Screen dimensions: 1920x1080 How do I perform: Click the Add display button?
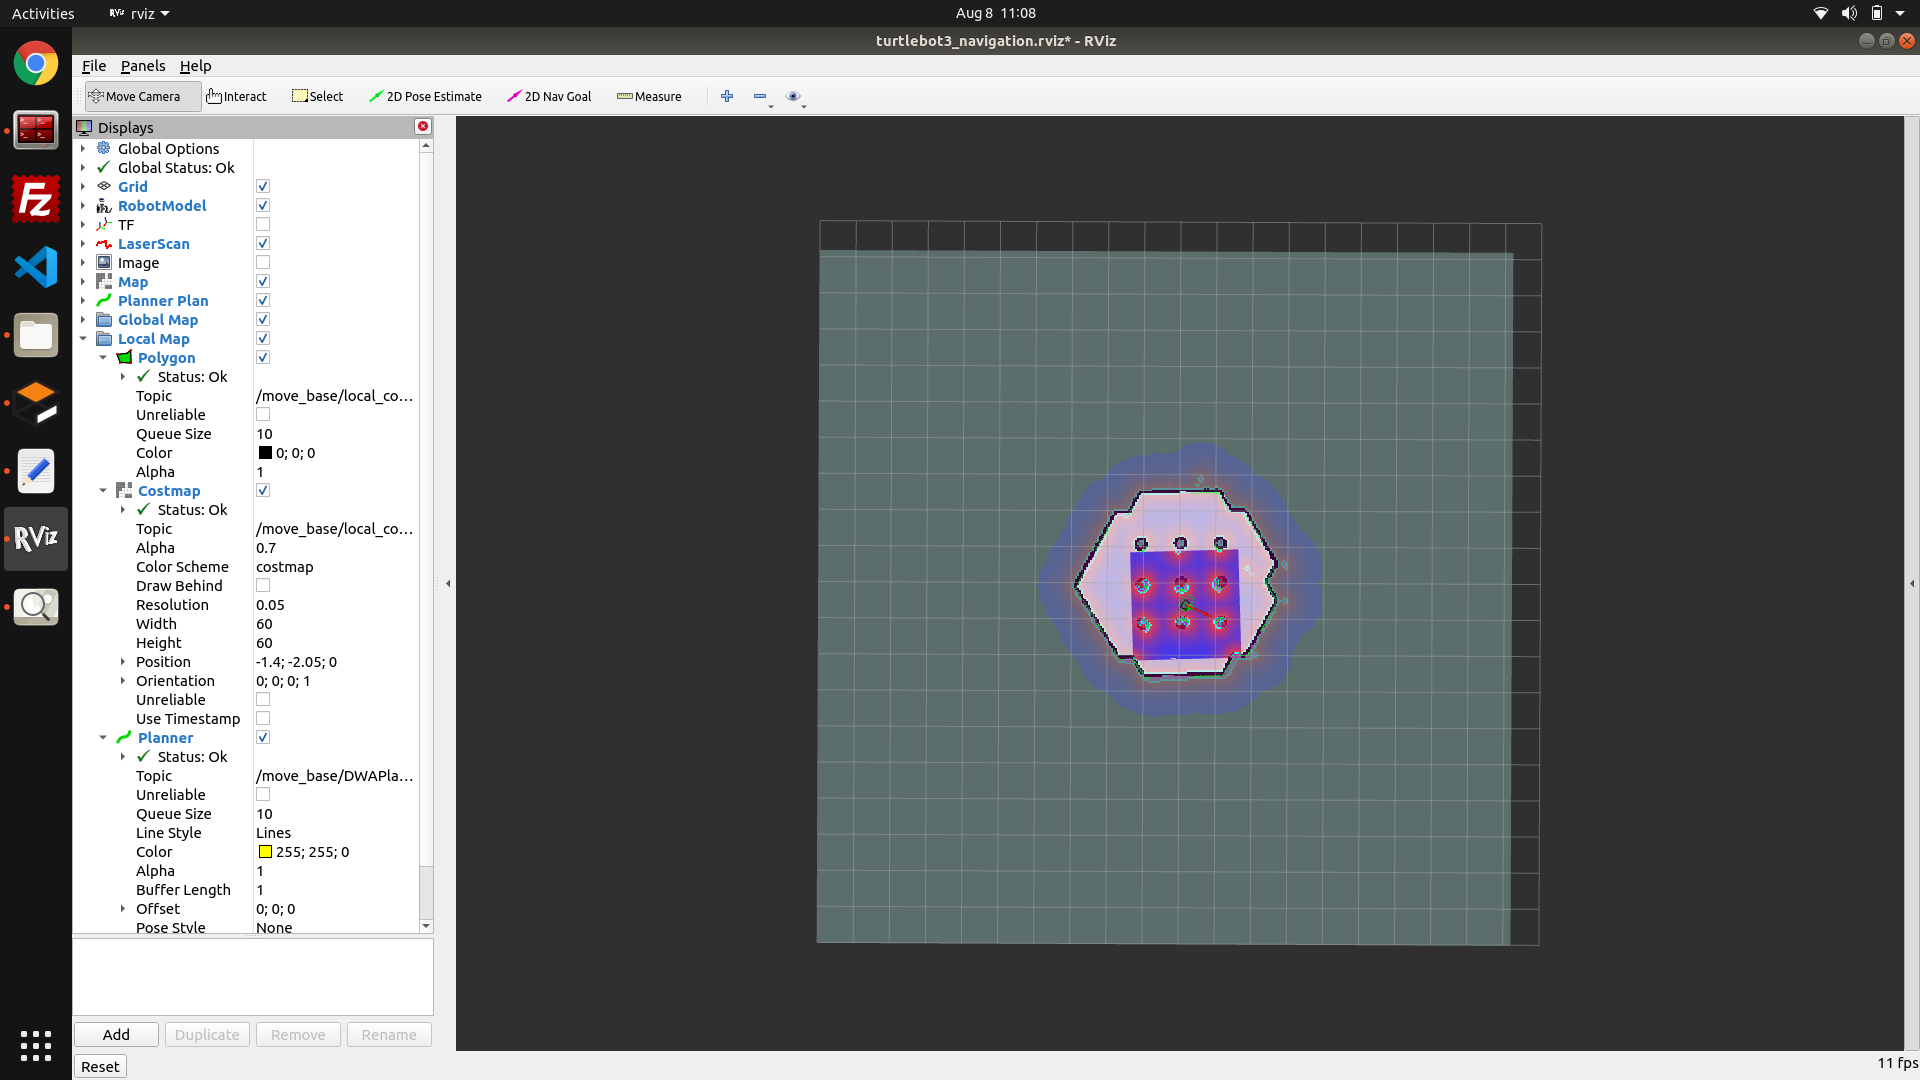[116, 1034]
